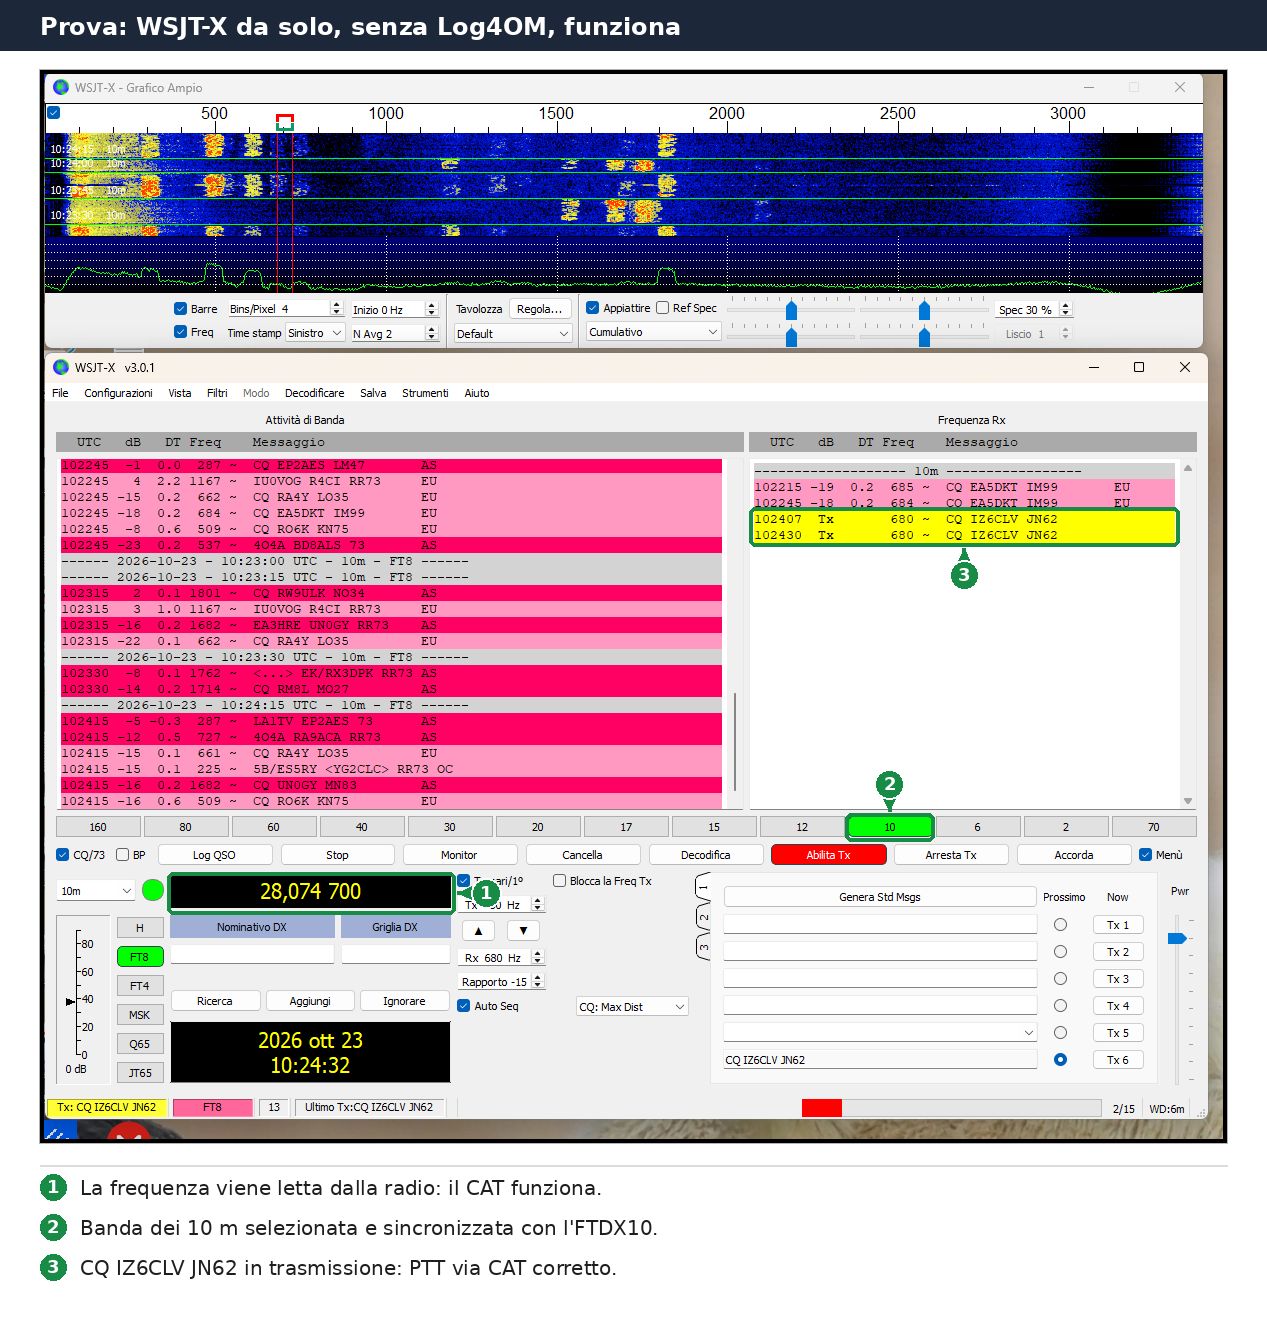Toggle the CQ/73 checkbox
The height and width of the screenshot is (1323, 1267).
point(63,855)
